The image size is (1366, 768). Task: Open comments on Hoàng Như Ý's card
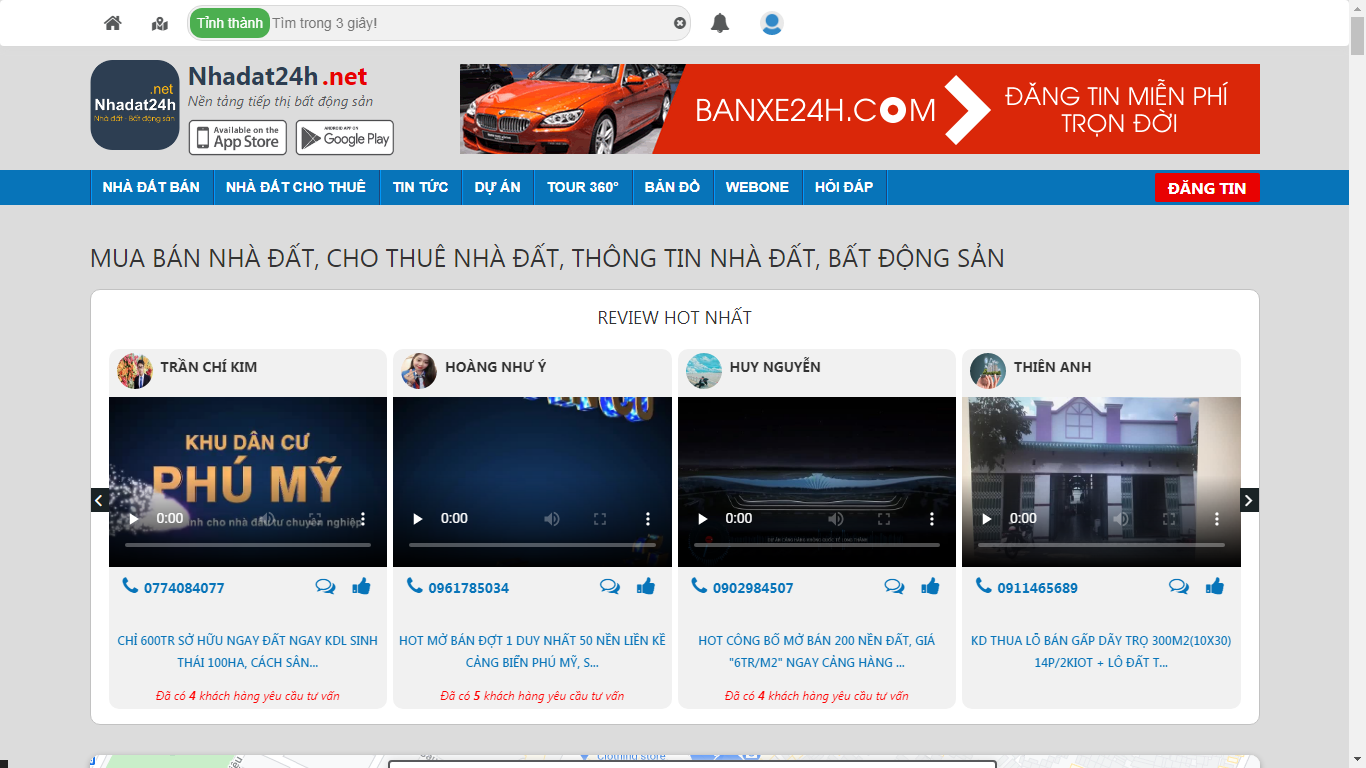coord(610,587)
